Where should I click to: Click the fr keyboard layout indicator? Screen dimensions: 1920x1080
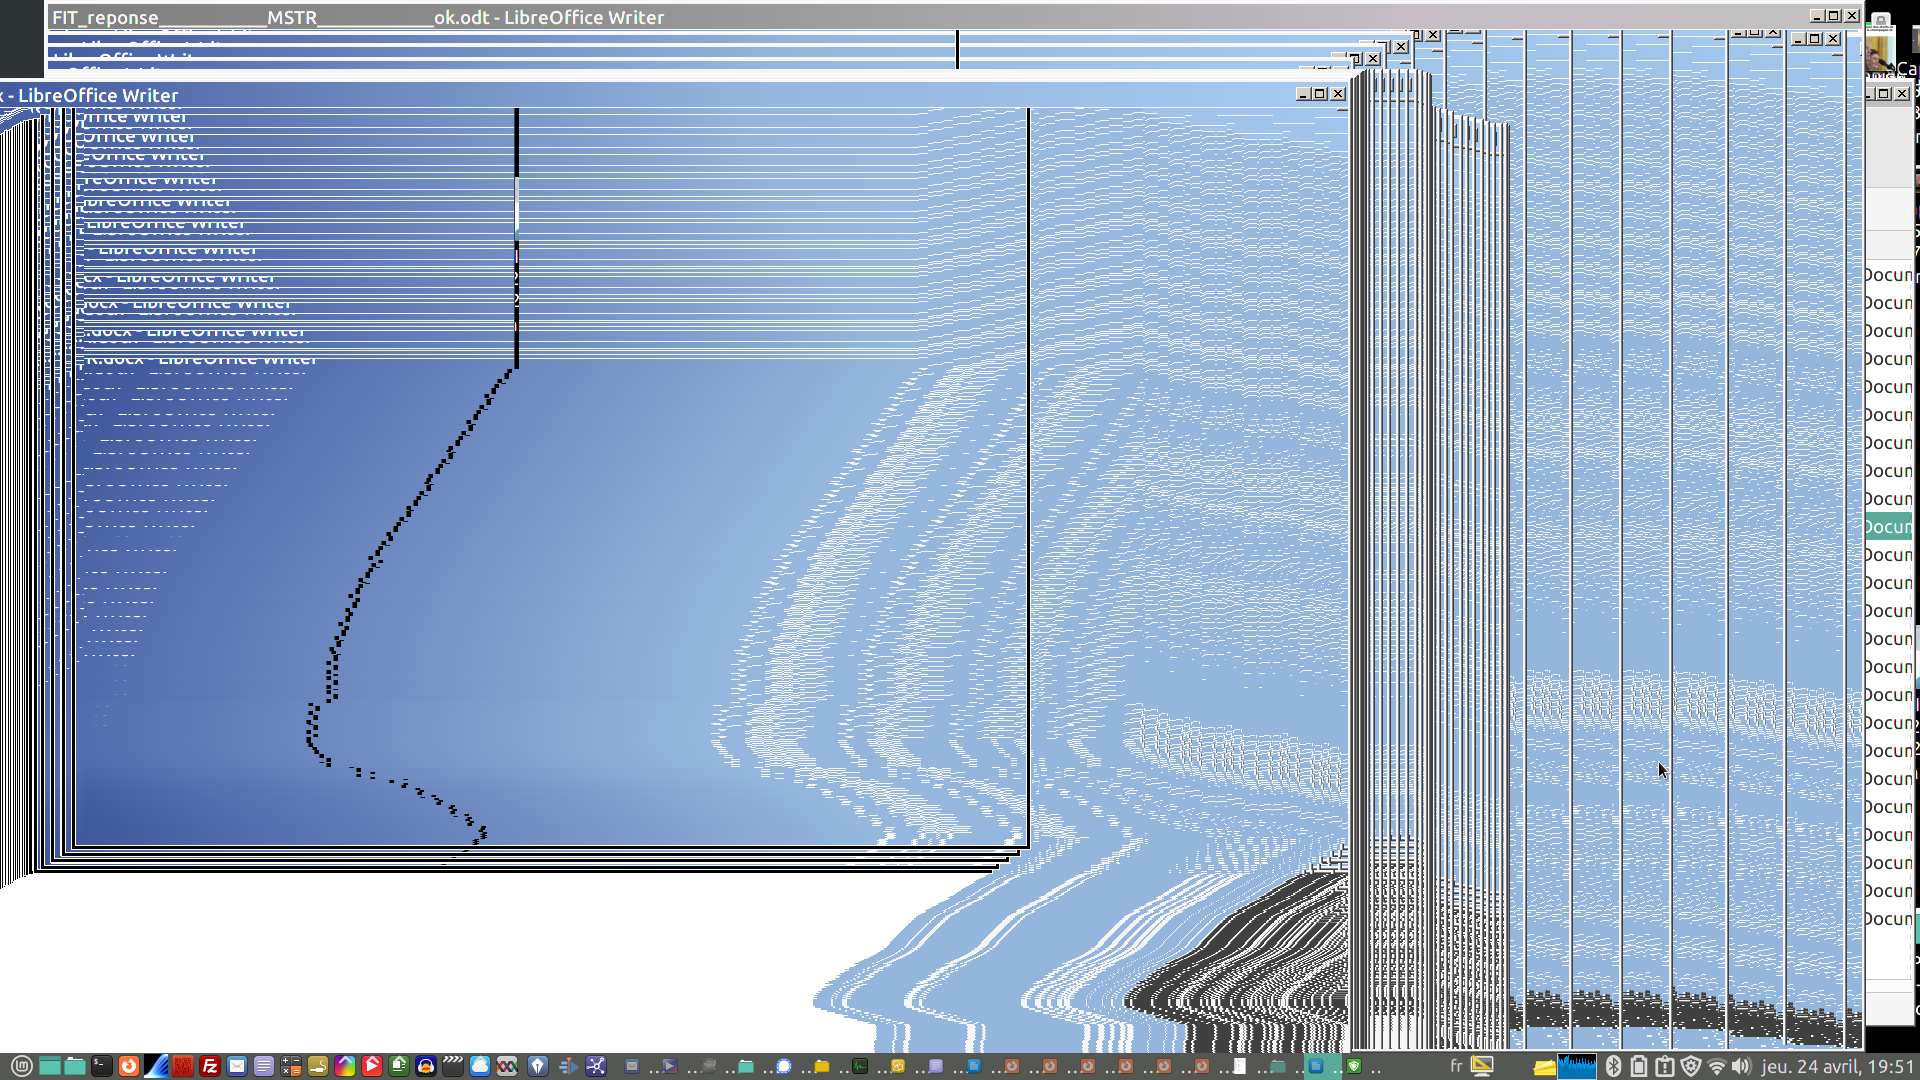(1456, 1066)
